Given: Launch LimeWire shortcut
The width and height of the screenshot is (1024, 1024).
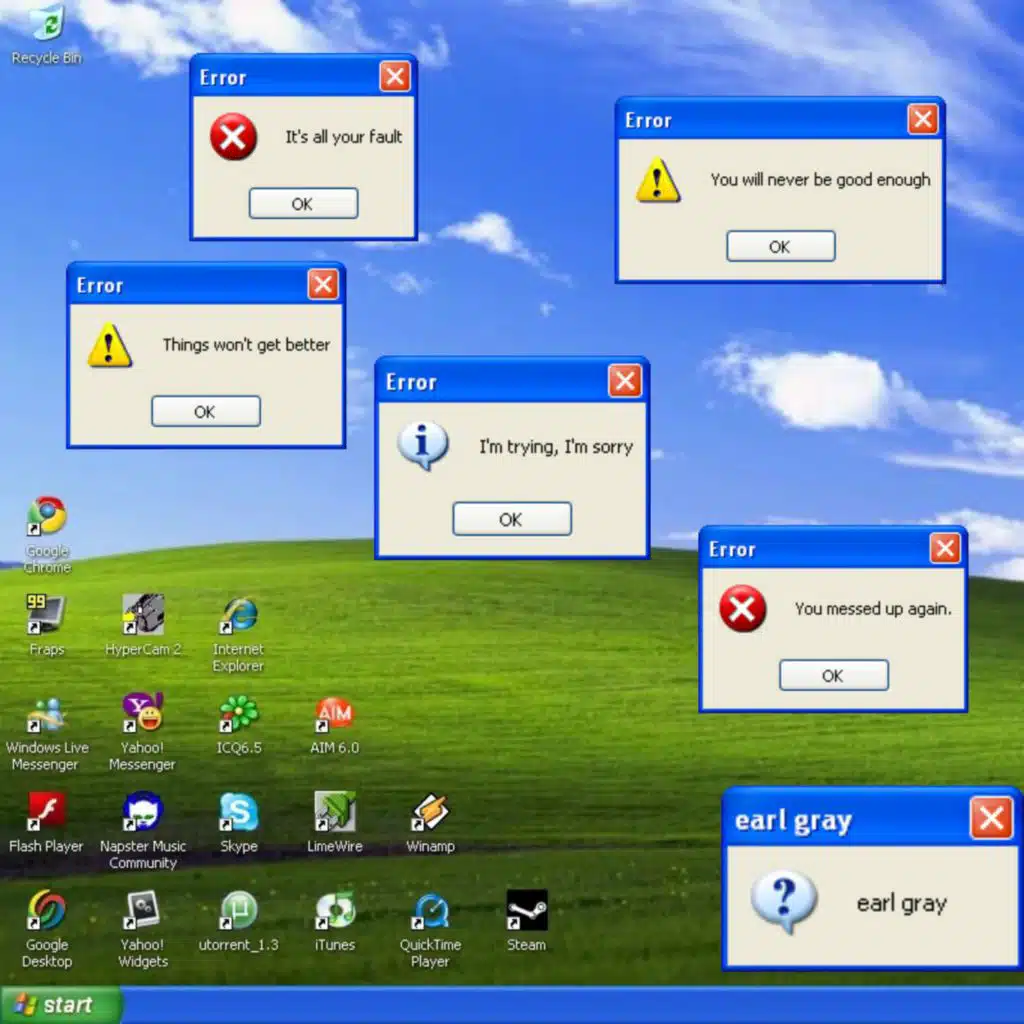Looking at the screenshot, I should point(334,823).
